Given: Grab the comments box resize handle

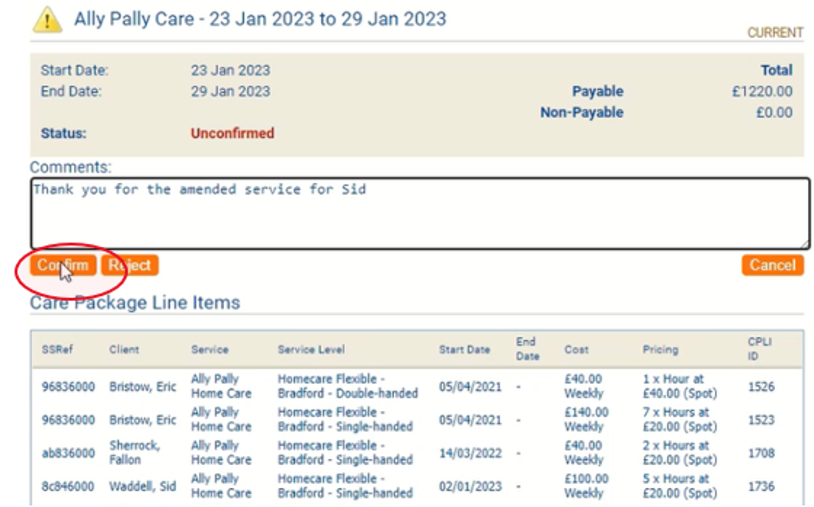Looking at the screenshot, I should click(x=804, y=243).
